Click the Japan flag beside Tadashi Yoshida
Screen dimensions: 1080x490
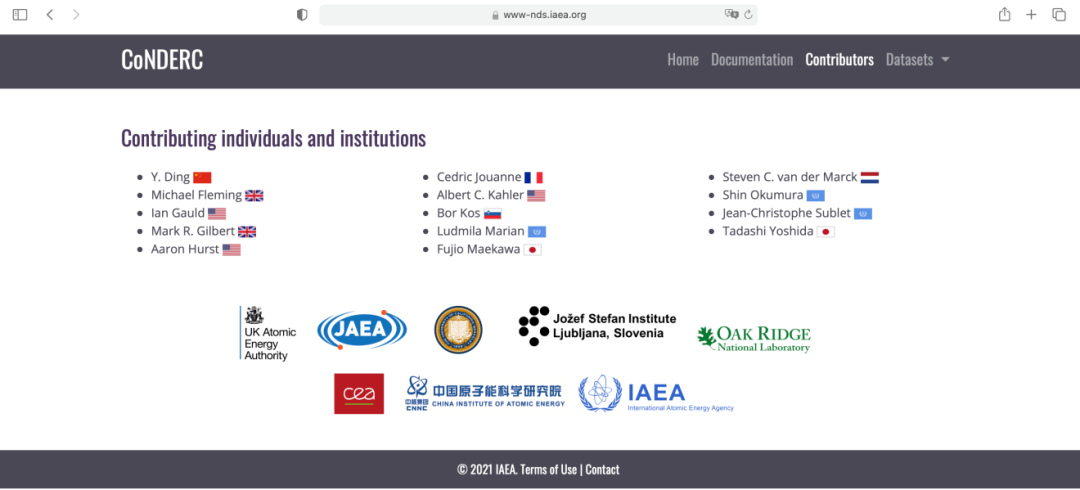[x=826, y=232]
